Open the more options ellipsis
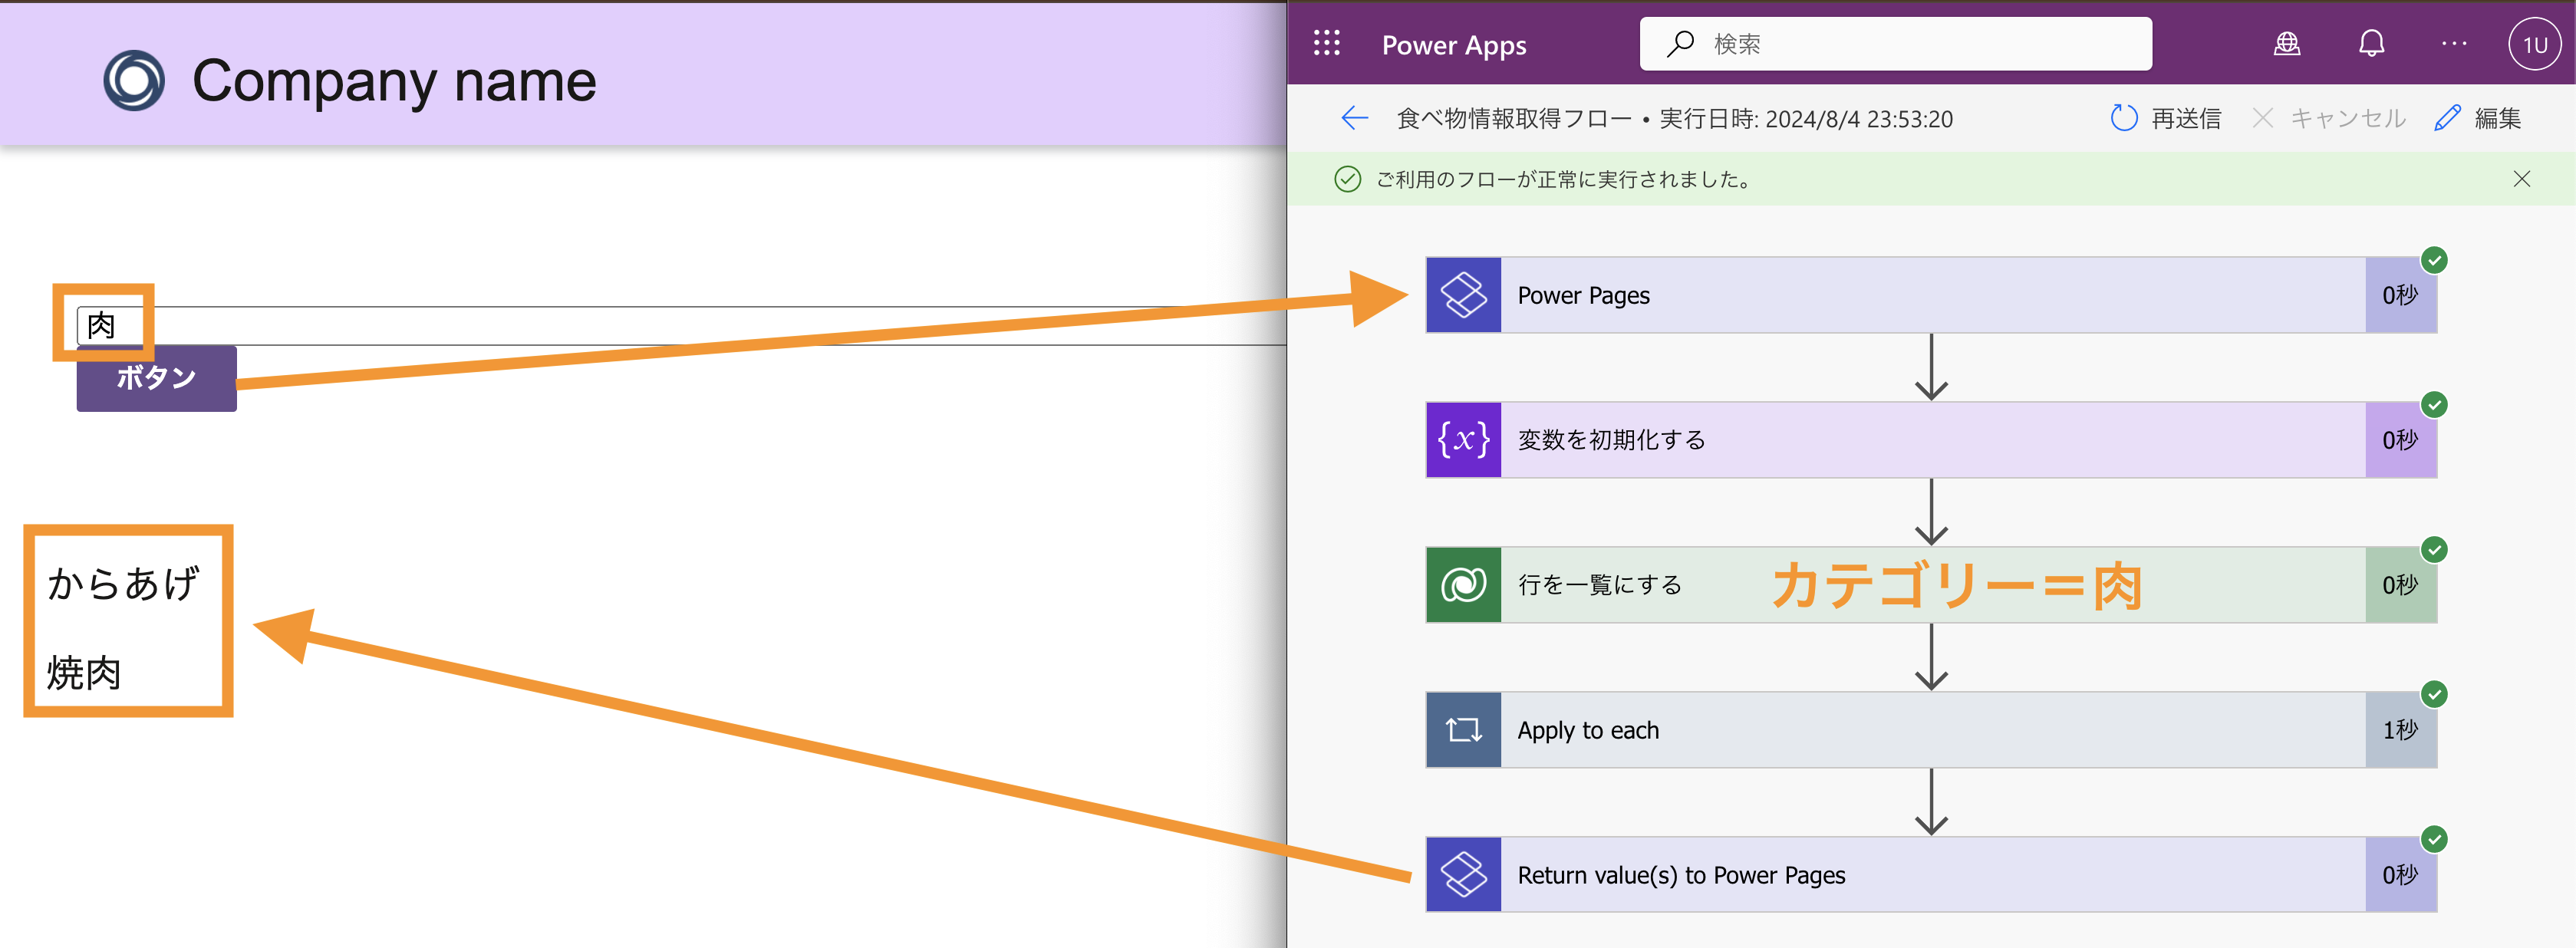The height and width of the screenshot is (948, 2576). [x=2453, y=44]
